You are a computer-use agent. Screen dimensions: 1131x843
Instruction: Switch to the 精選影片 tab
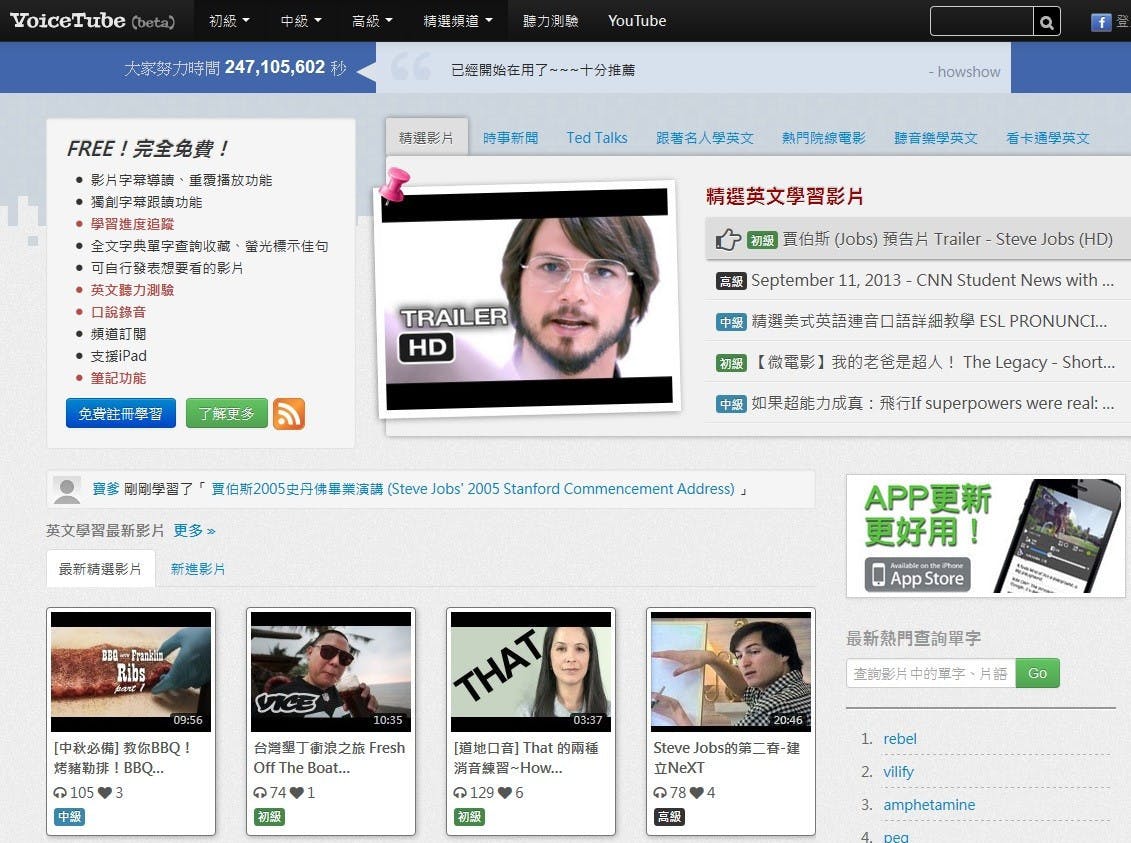coord(426,137)
